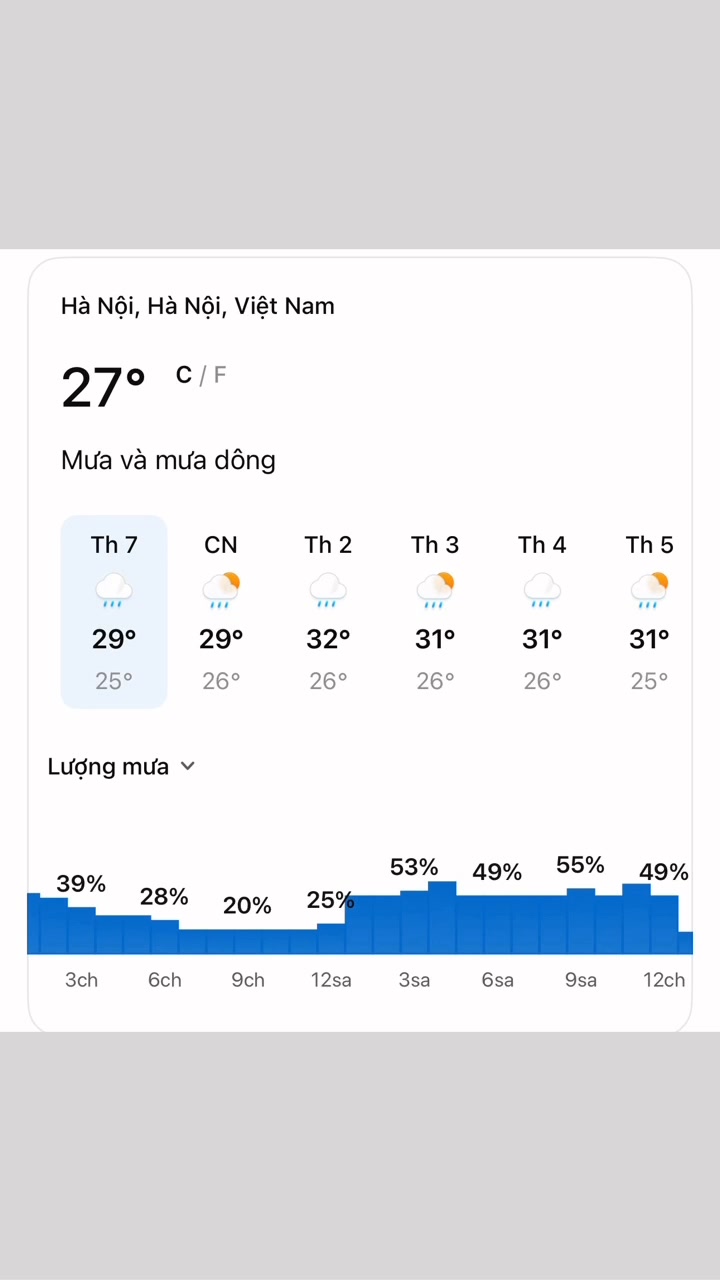720x1280 pixels.
Task: Open the Th 3 daily forecast
Action: (x=435, y=612)
